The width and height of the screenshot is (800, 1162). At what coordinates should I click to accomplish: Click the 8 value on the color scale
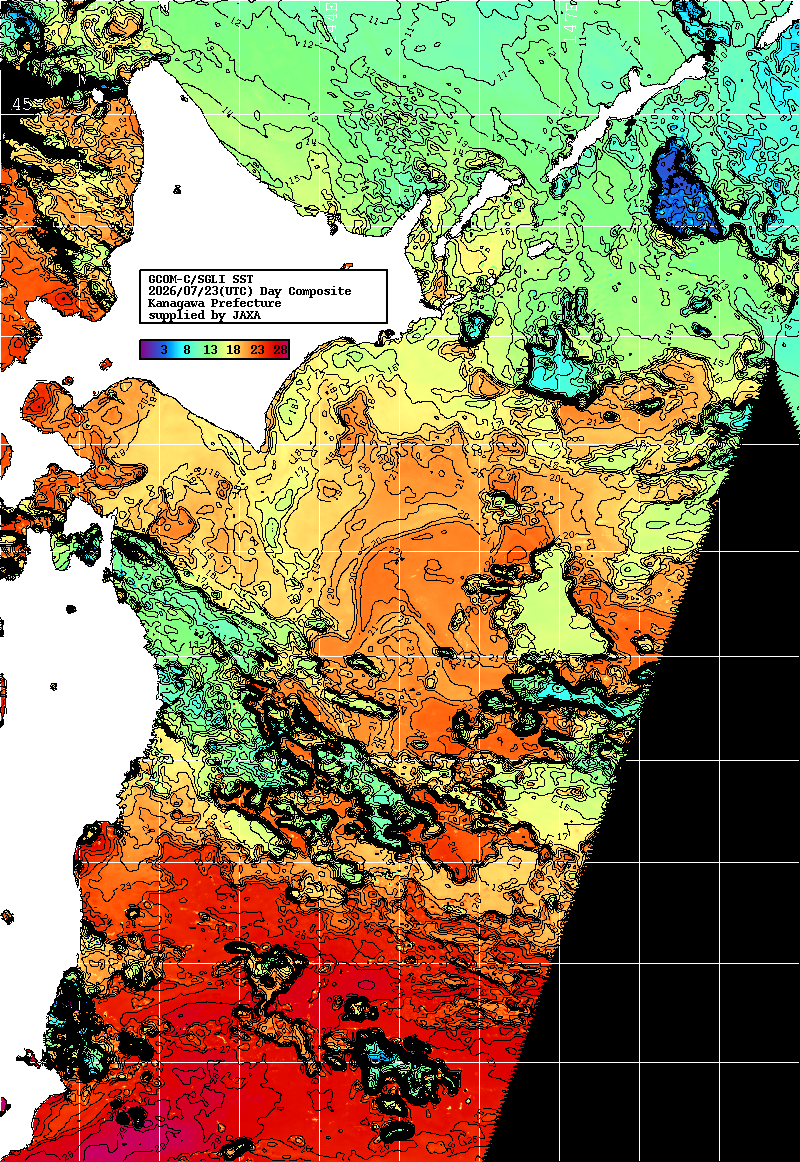click(x=187, y=350)
